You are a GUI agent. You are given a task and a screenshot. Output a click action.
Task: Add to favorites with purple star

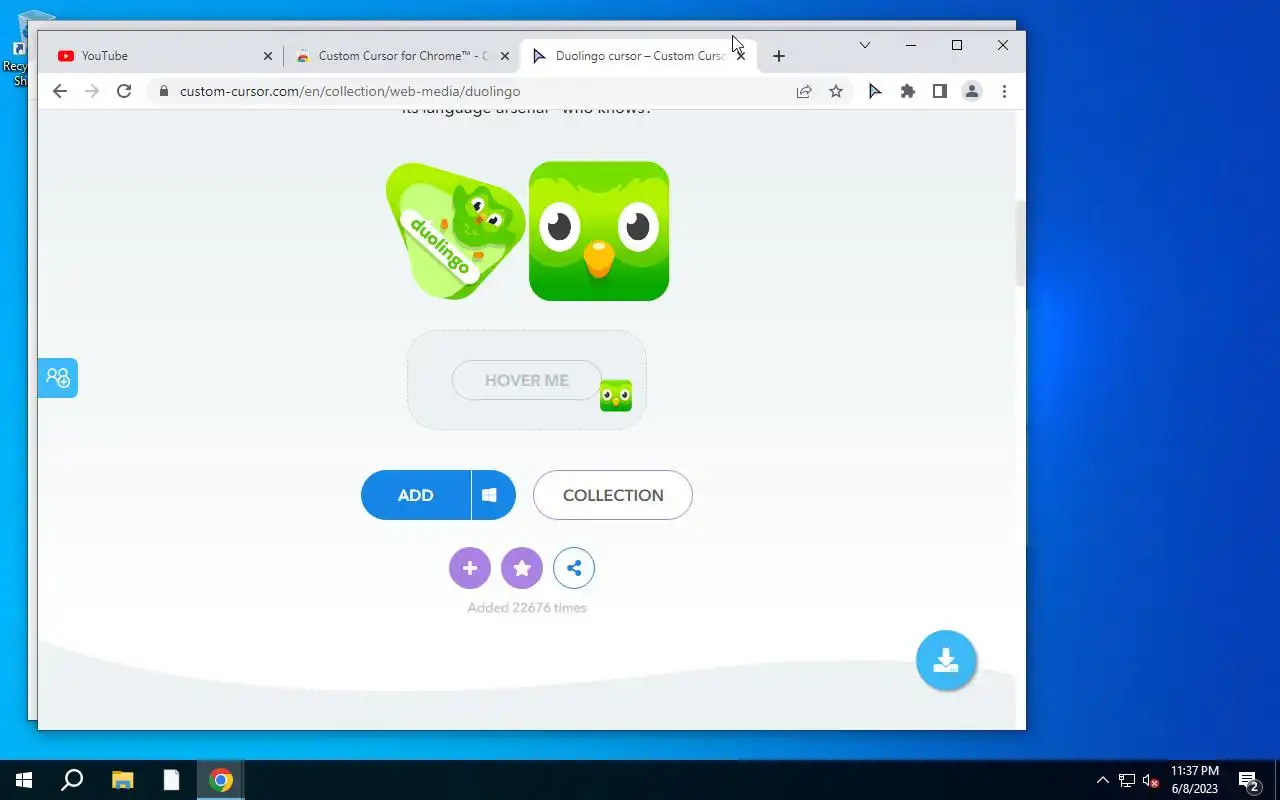point(522,568)
